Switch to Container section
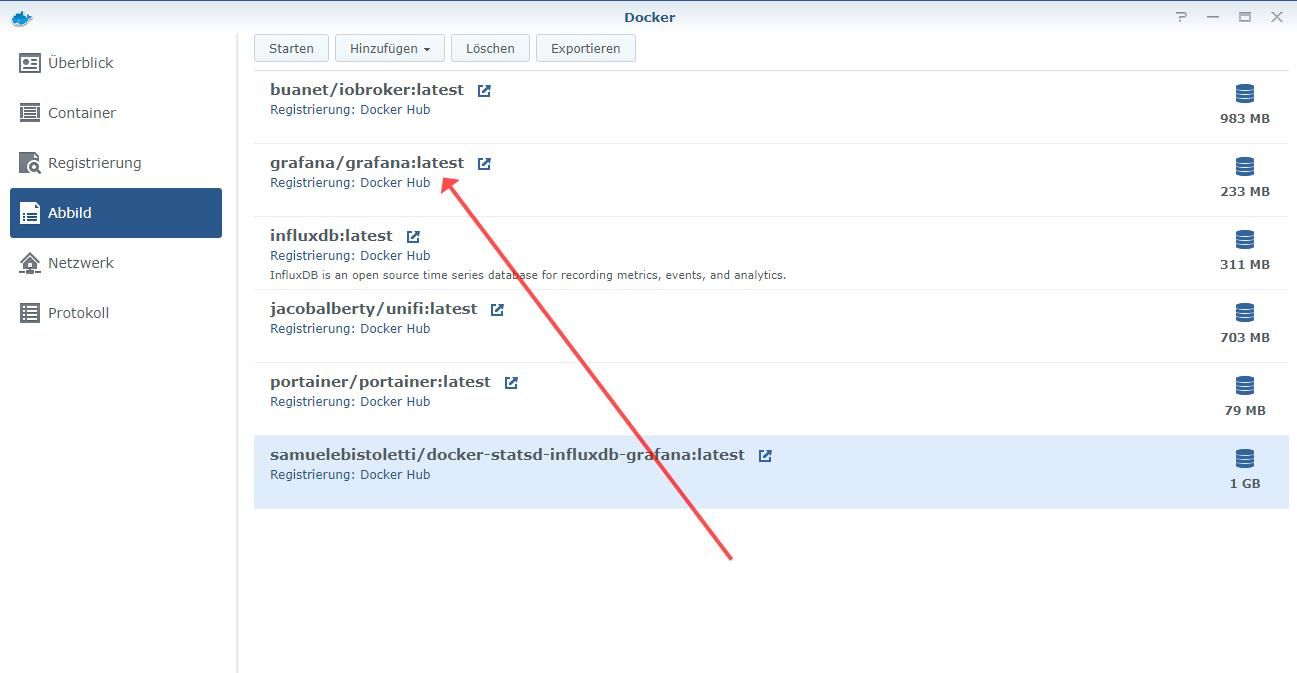The image size is (1297, 673). pos(116,113)
